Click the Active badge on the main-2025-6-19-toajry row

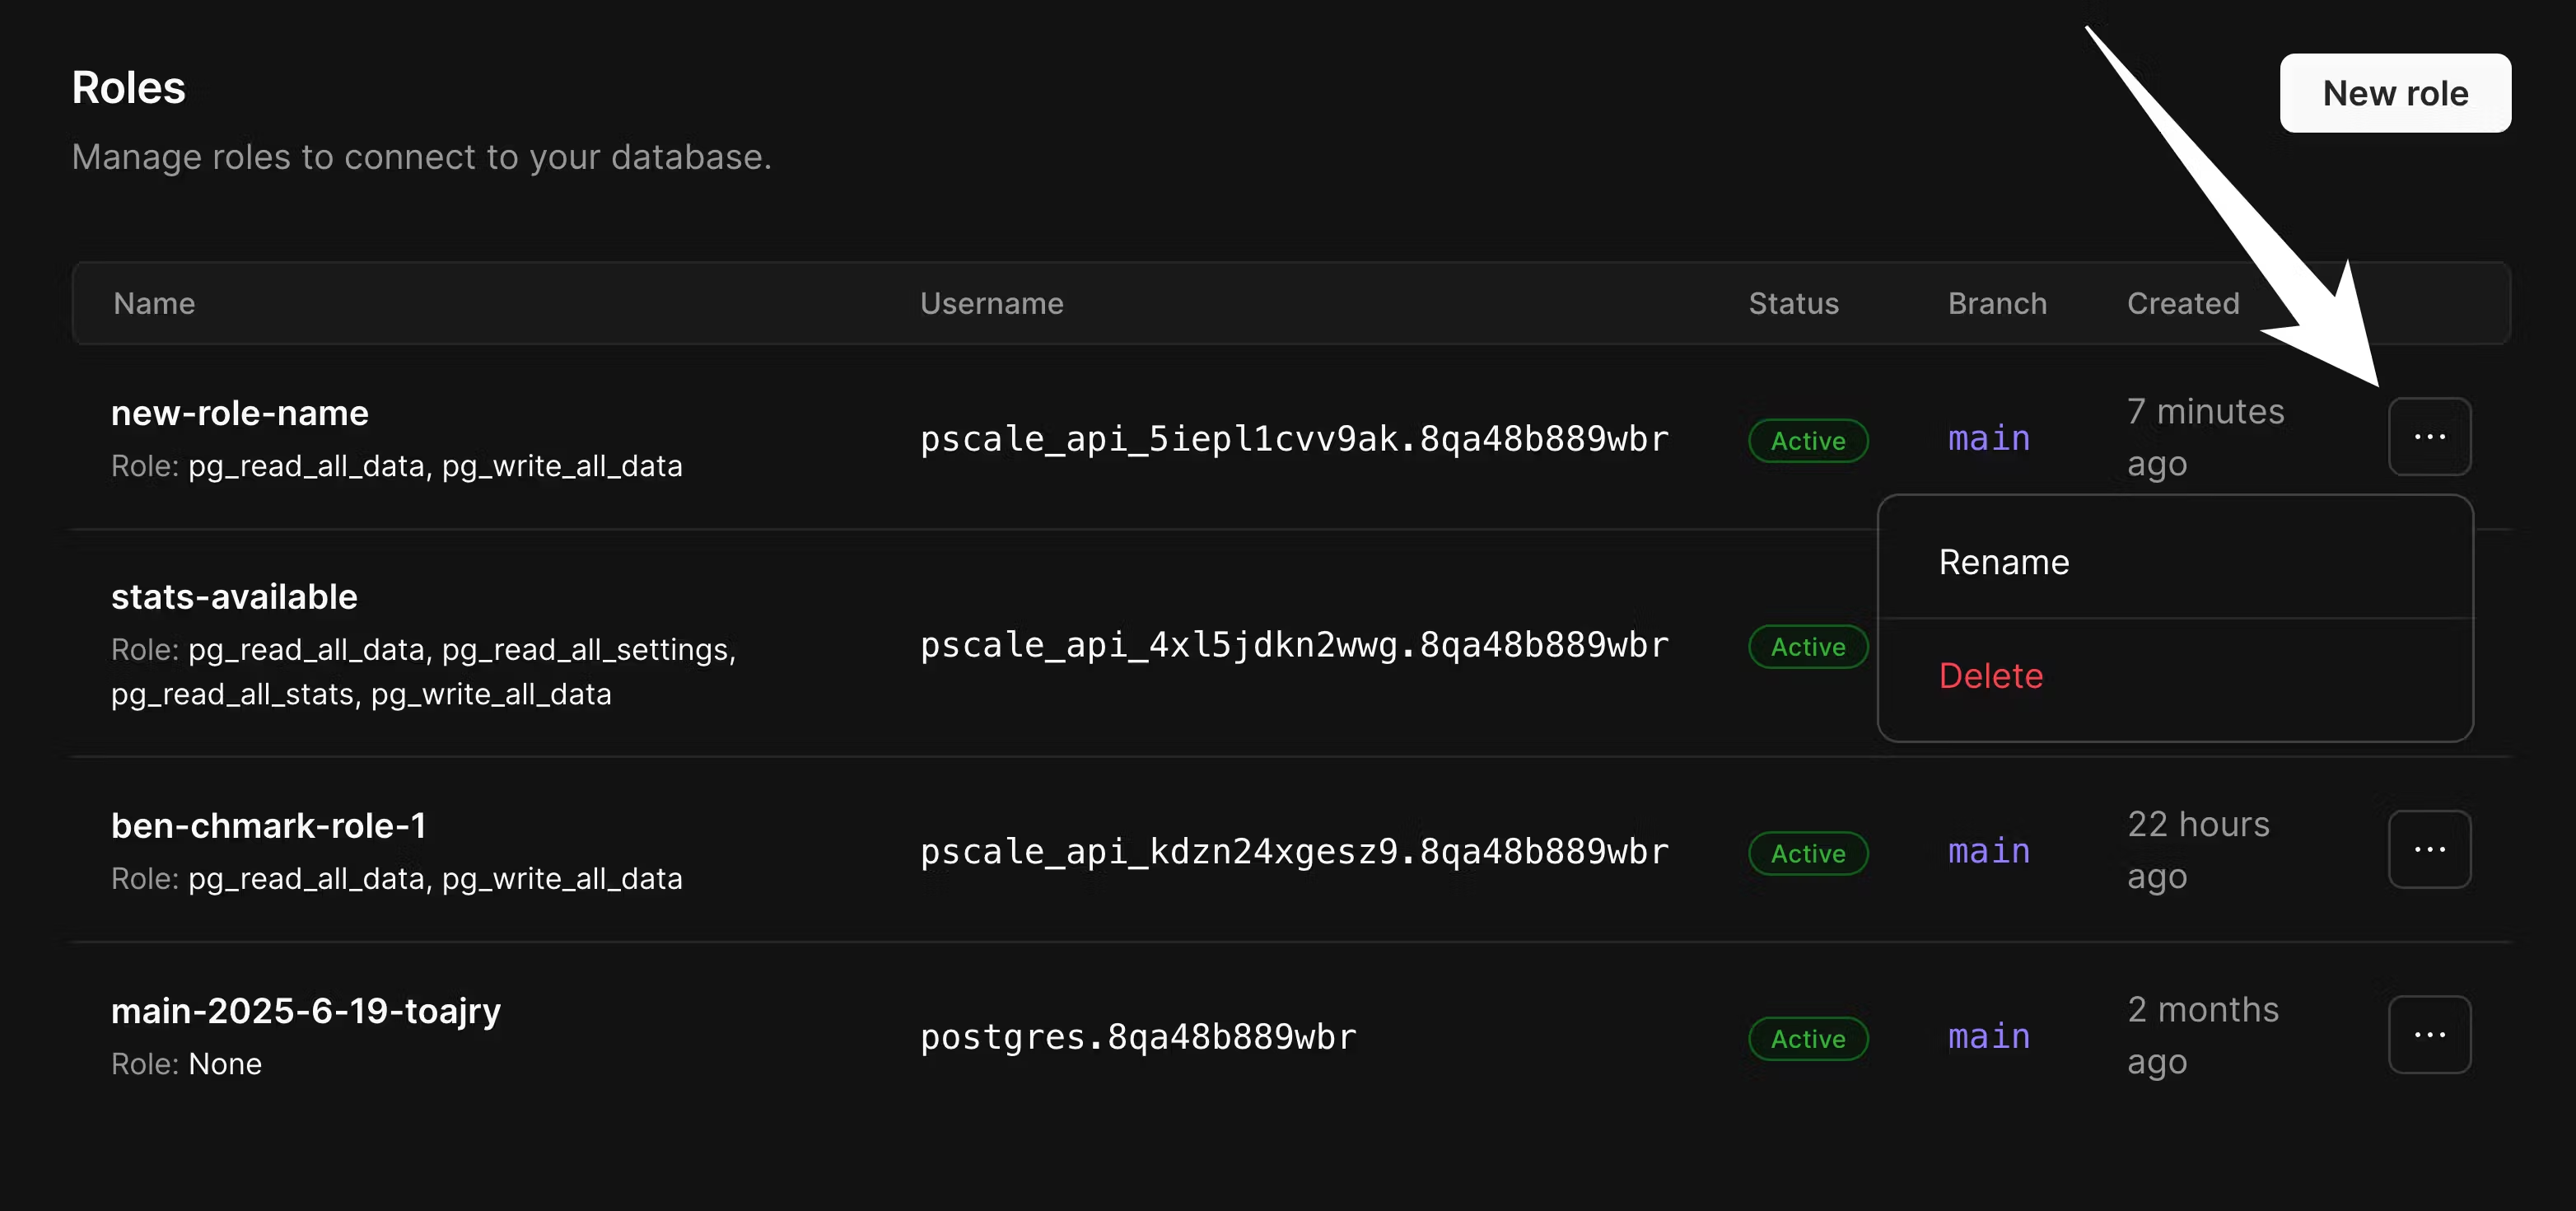(1807, 1039)
